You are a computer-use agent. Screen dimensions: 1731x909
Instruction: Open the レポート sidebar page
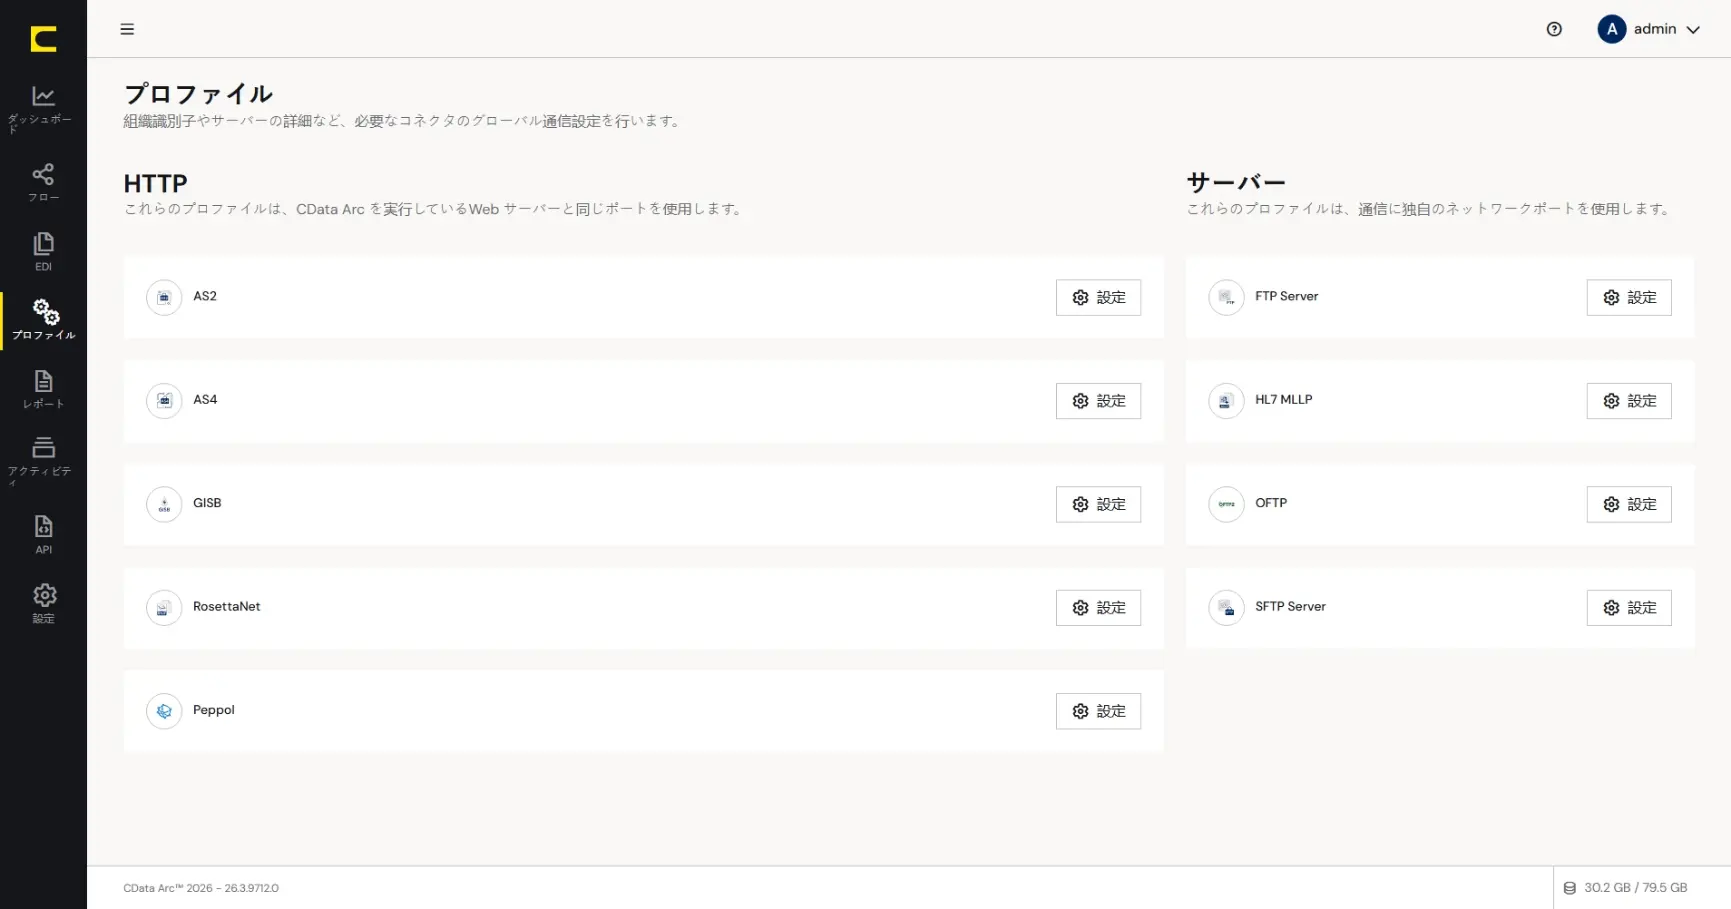43,389
